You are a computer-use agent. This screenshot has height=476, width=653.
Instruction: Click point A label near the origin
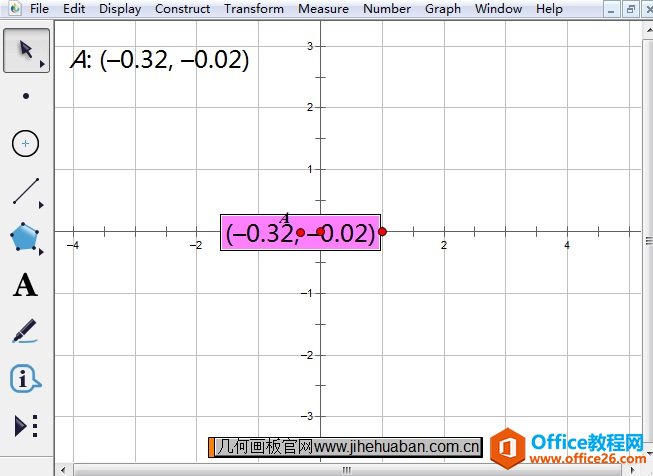click(285, 218)
